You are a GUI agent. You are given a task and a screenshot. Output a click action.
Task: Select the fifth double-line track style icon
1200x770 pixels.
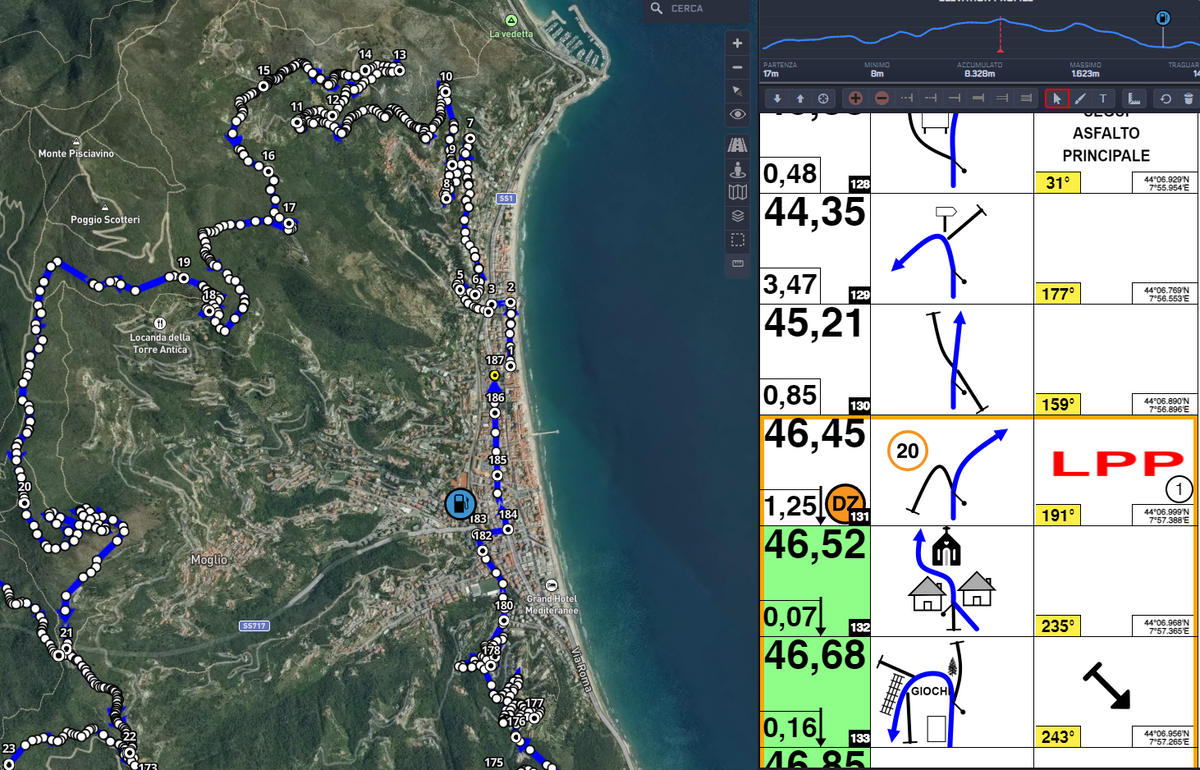(1002, 99)
